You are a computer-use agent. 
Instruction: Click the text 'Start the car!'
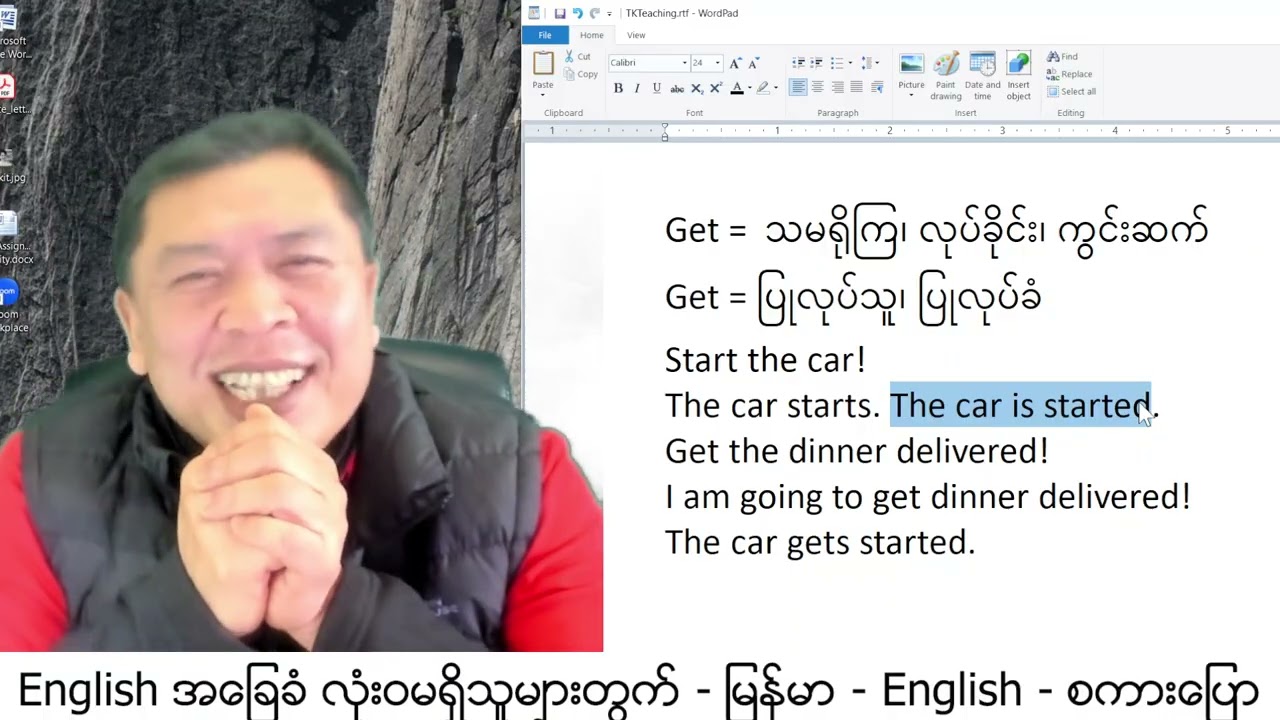pyautogui.click(x=765, y=360)
